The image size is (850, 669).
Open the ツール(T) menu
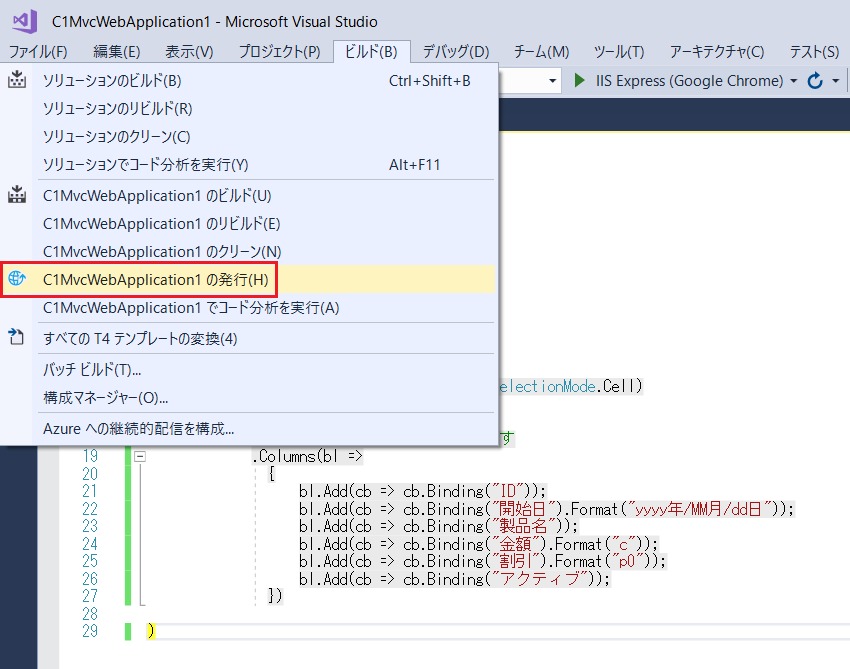click(619, 52)
